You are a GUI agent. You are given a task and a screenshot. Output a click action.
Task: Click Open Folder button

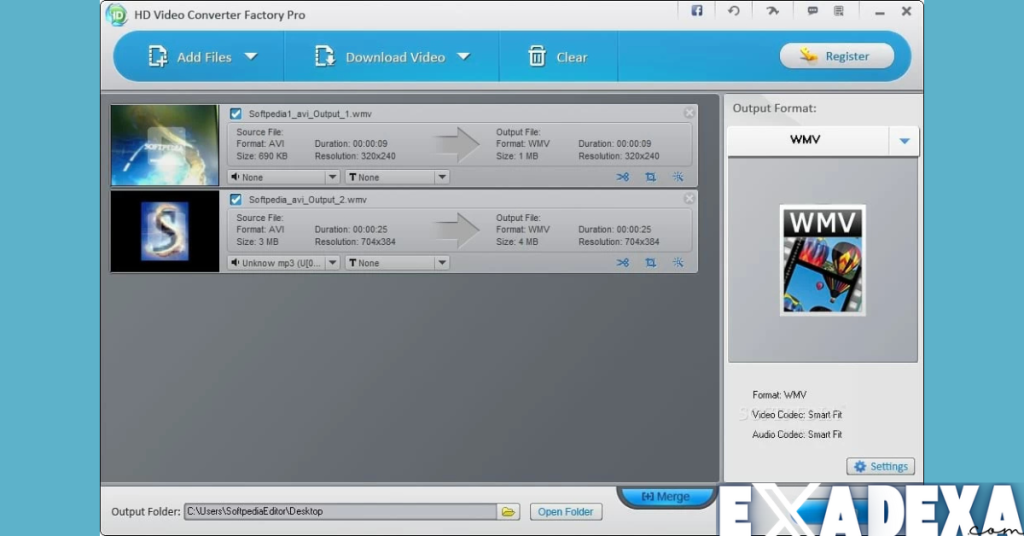[x=566, y=512]
